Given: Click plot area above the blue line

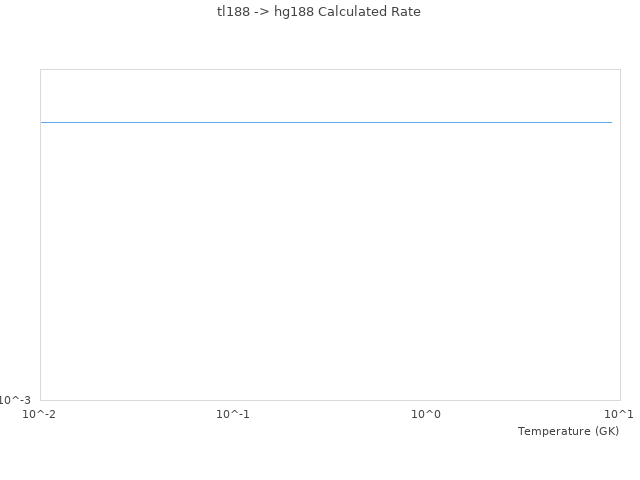Looking at the screenshot, I should (326, 95).
